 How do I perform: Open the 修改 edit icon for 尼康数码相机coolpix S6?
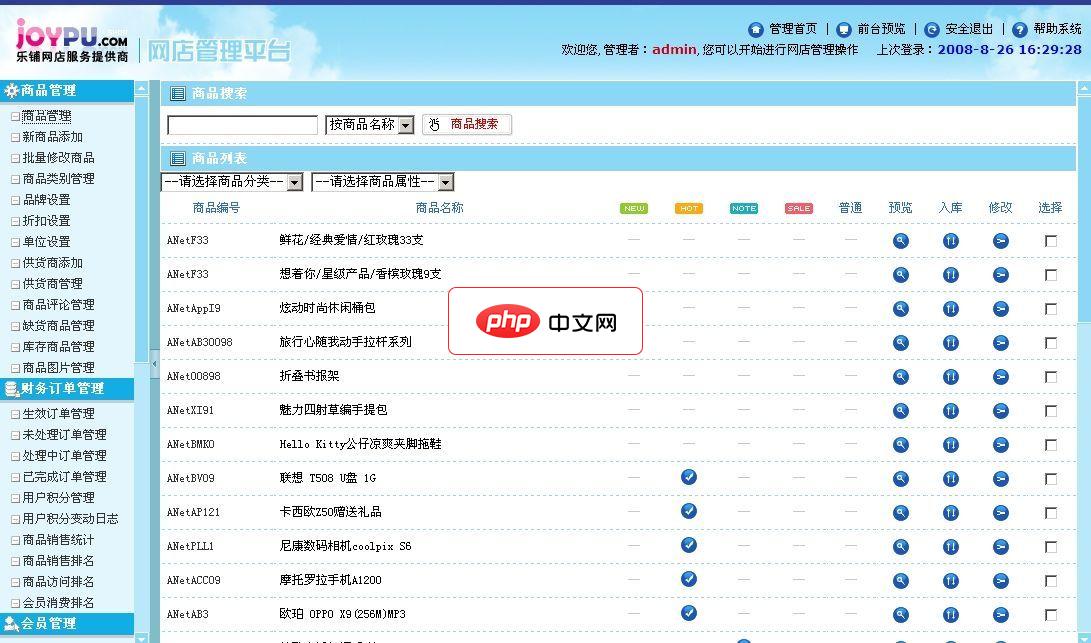pos(1001,545)
